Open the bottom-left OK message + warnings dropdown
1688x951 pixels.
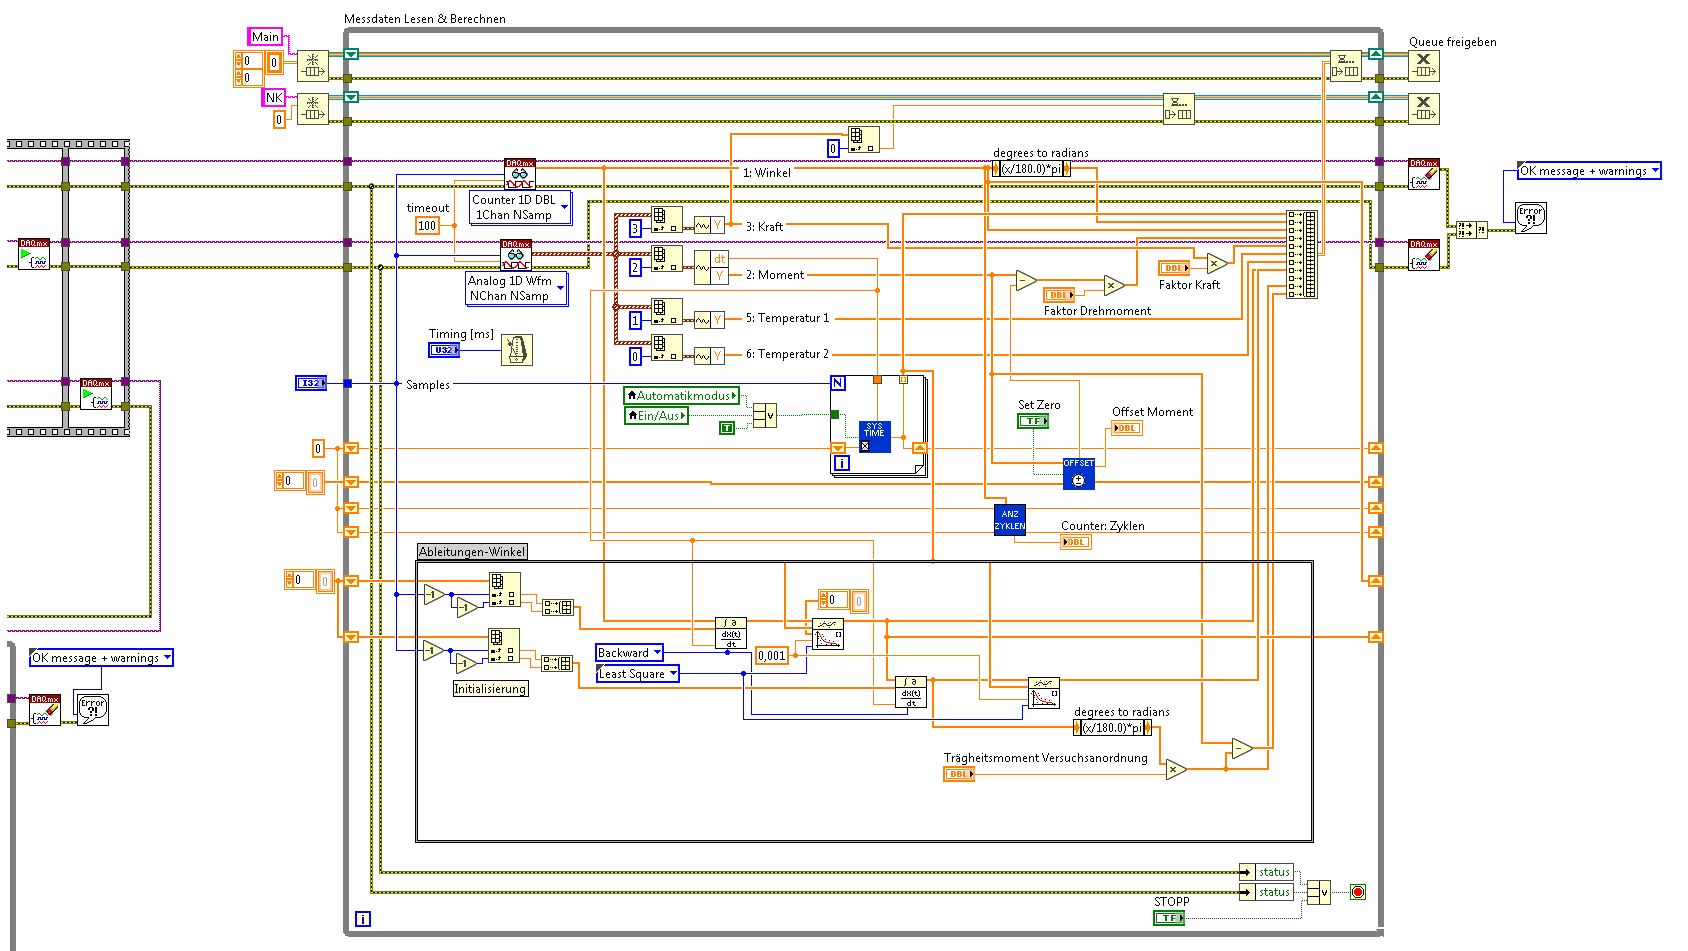click(102, 658)
